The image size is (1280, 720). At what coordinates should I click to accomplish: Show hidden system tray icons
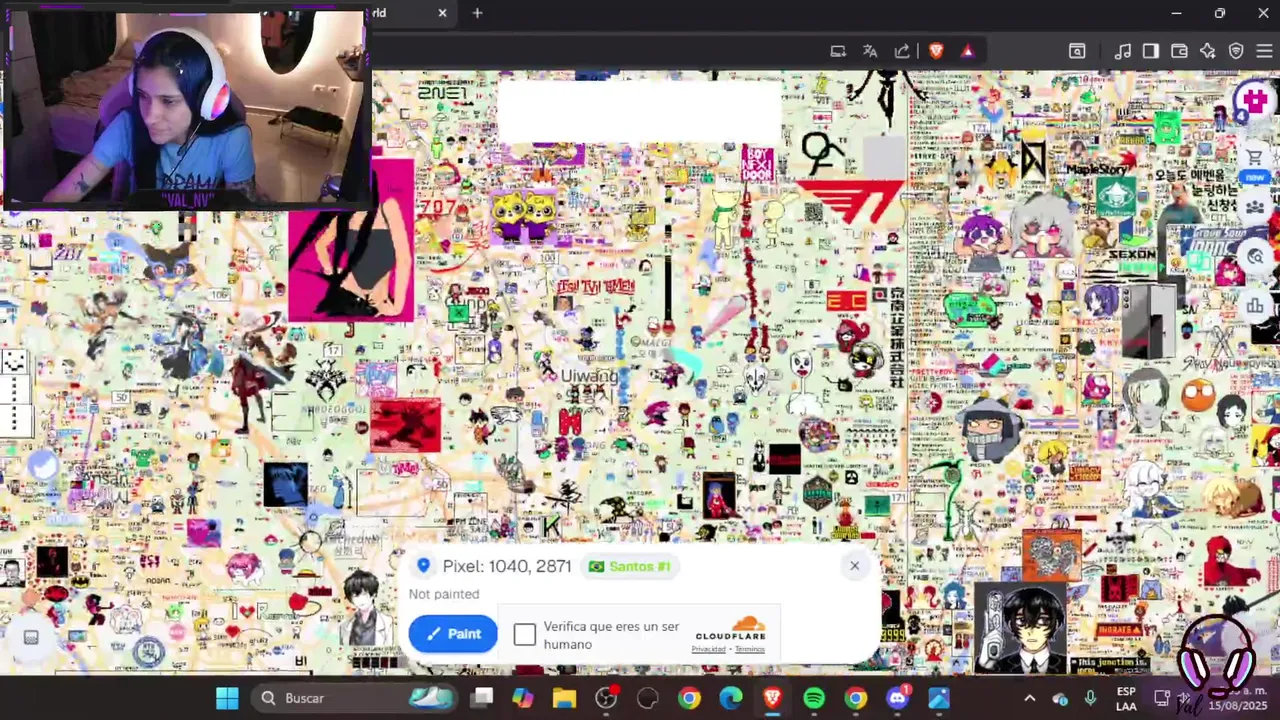coord(1030,698)
